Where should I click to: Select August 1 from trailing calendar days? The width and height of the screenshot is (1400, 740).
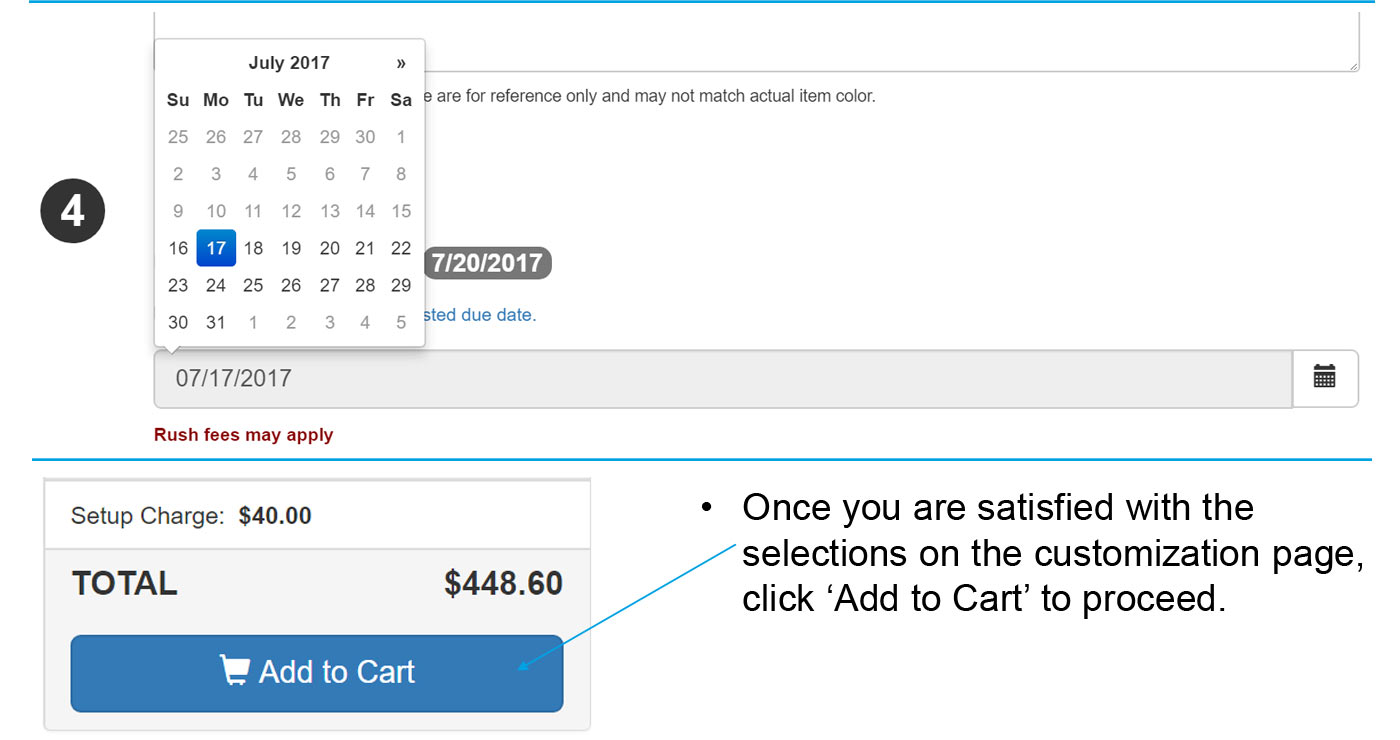pyautogui.click(x=253, y=322)
